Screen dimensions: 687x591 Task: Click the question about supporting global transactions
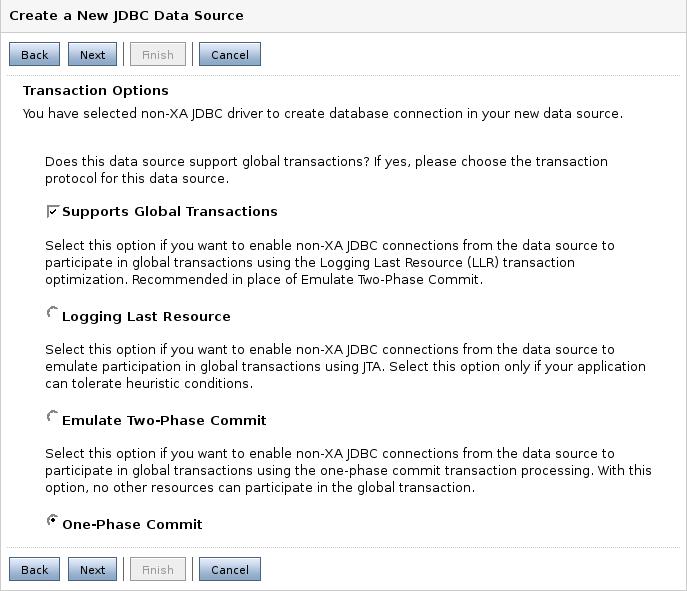coord(326,170)
